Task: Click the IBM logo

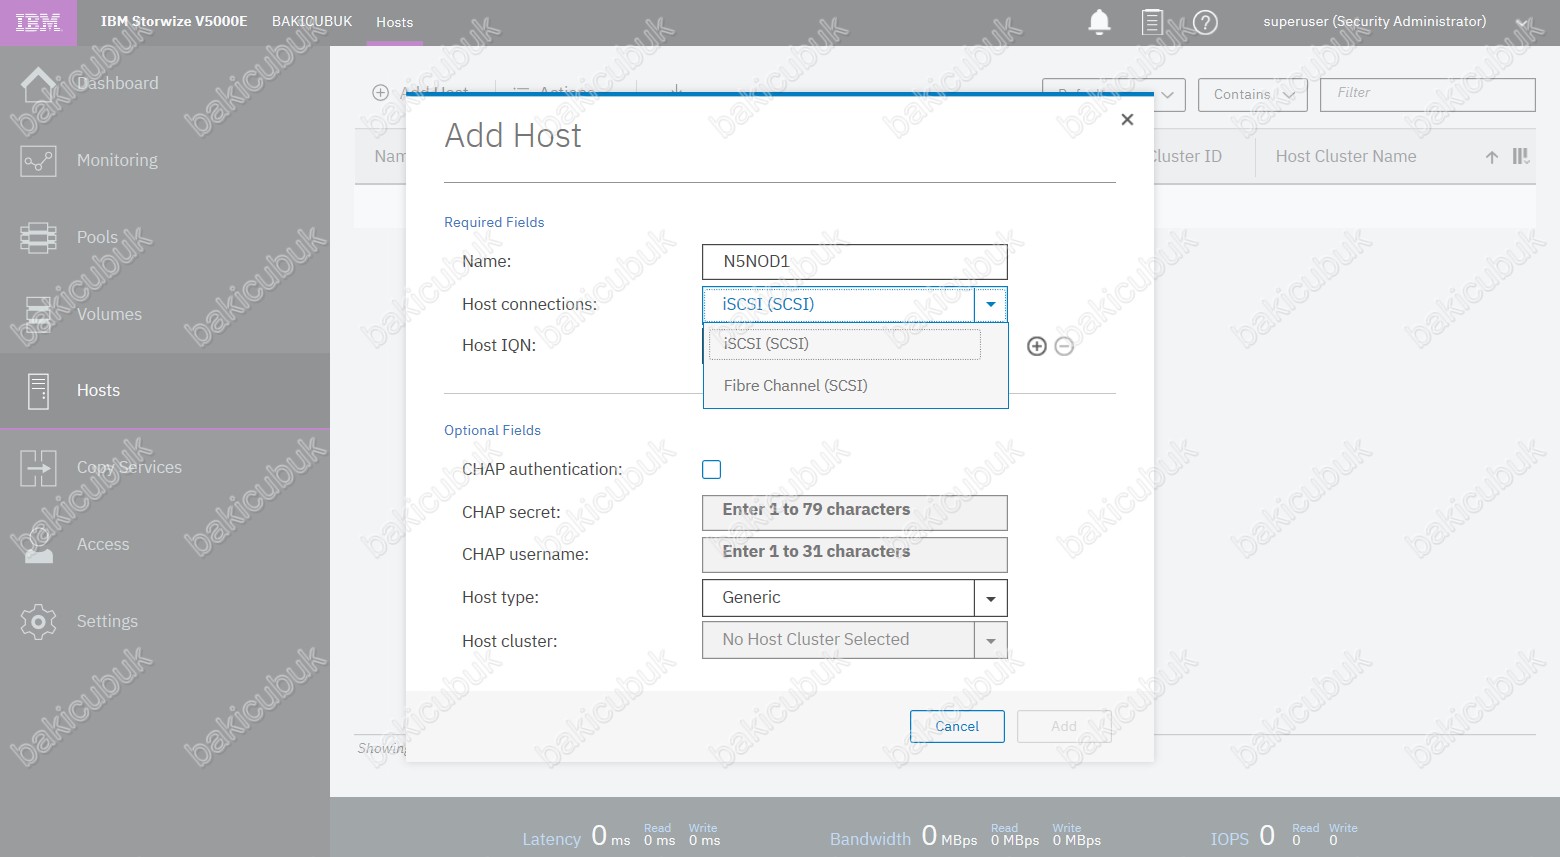Action: (38, 22)
